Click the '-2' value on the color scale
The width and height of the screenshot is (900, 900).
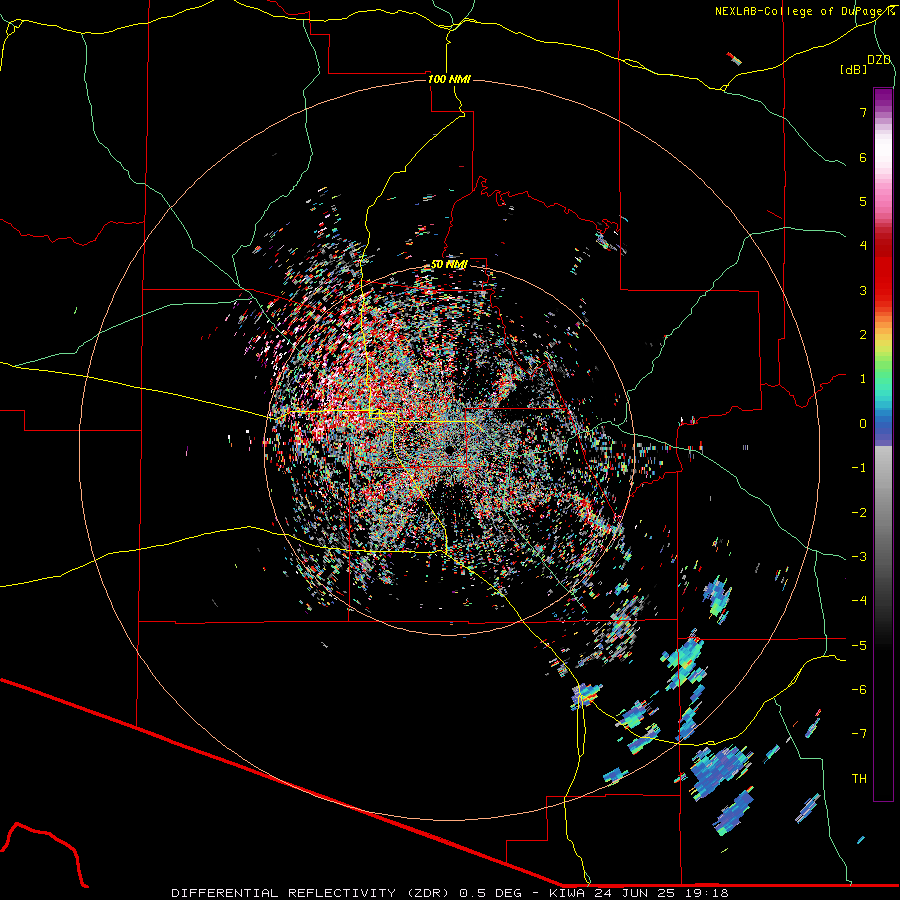tap(859, 513)
